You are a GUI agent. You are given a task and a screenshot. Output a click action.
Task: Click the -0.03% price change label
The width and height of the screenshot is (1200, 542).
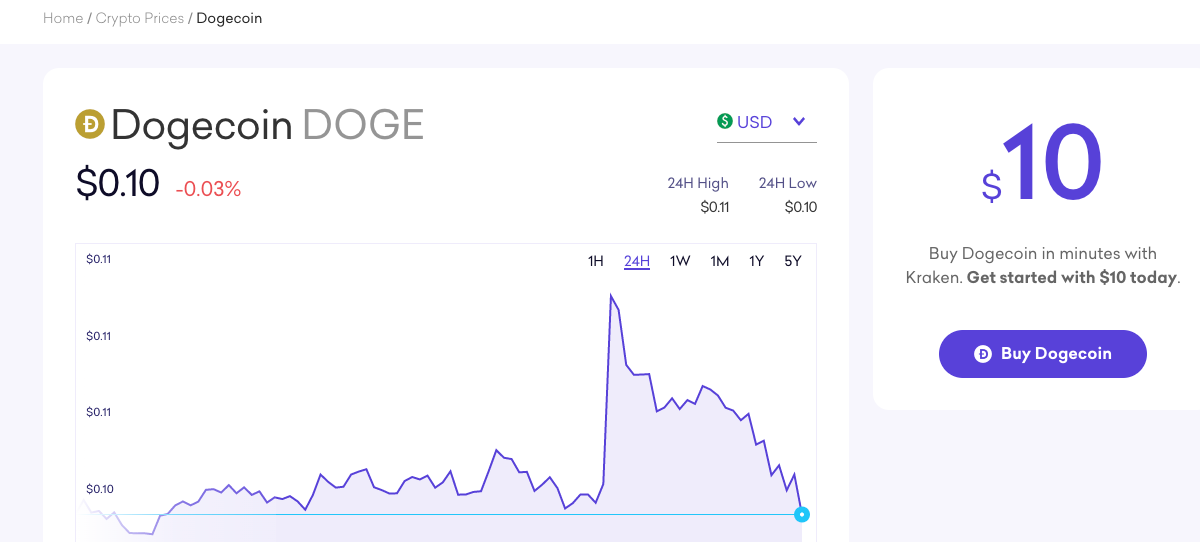208,189
